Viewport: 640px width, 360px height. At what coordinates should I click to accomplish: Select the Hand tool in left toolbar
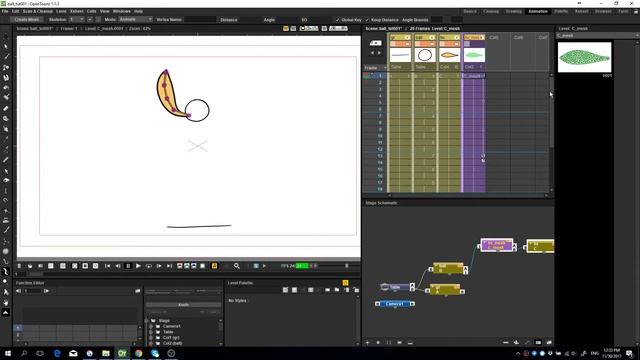click(6, 302)
